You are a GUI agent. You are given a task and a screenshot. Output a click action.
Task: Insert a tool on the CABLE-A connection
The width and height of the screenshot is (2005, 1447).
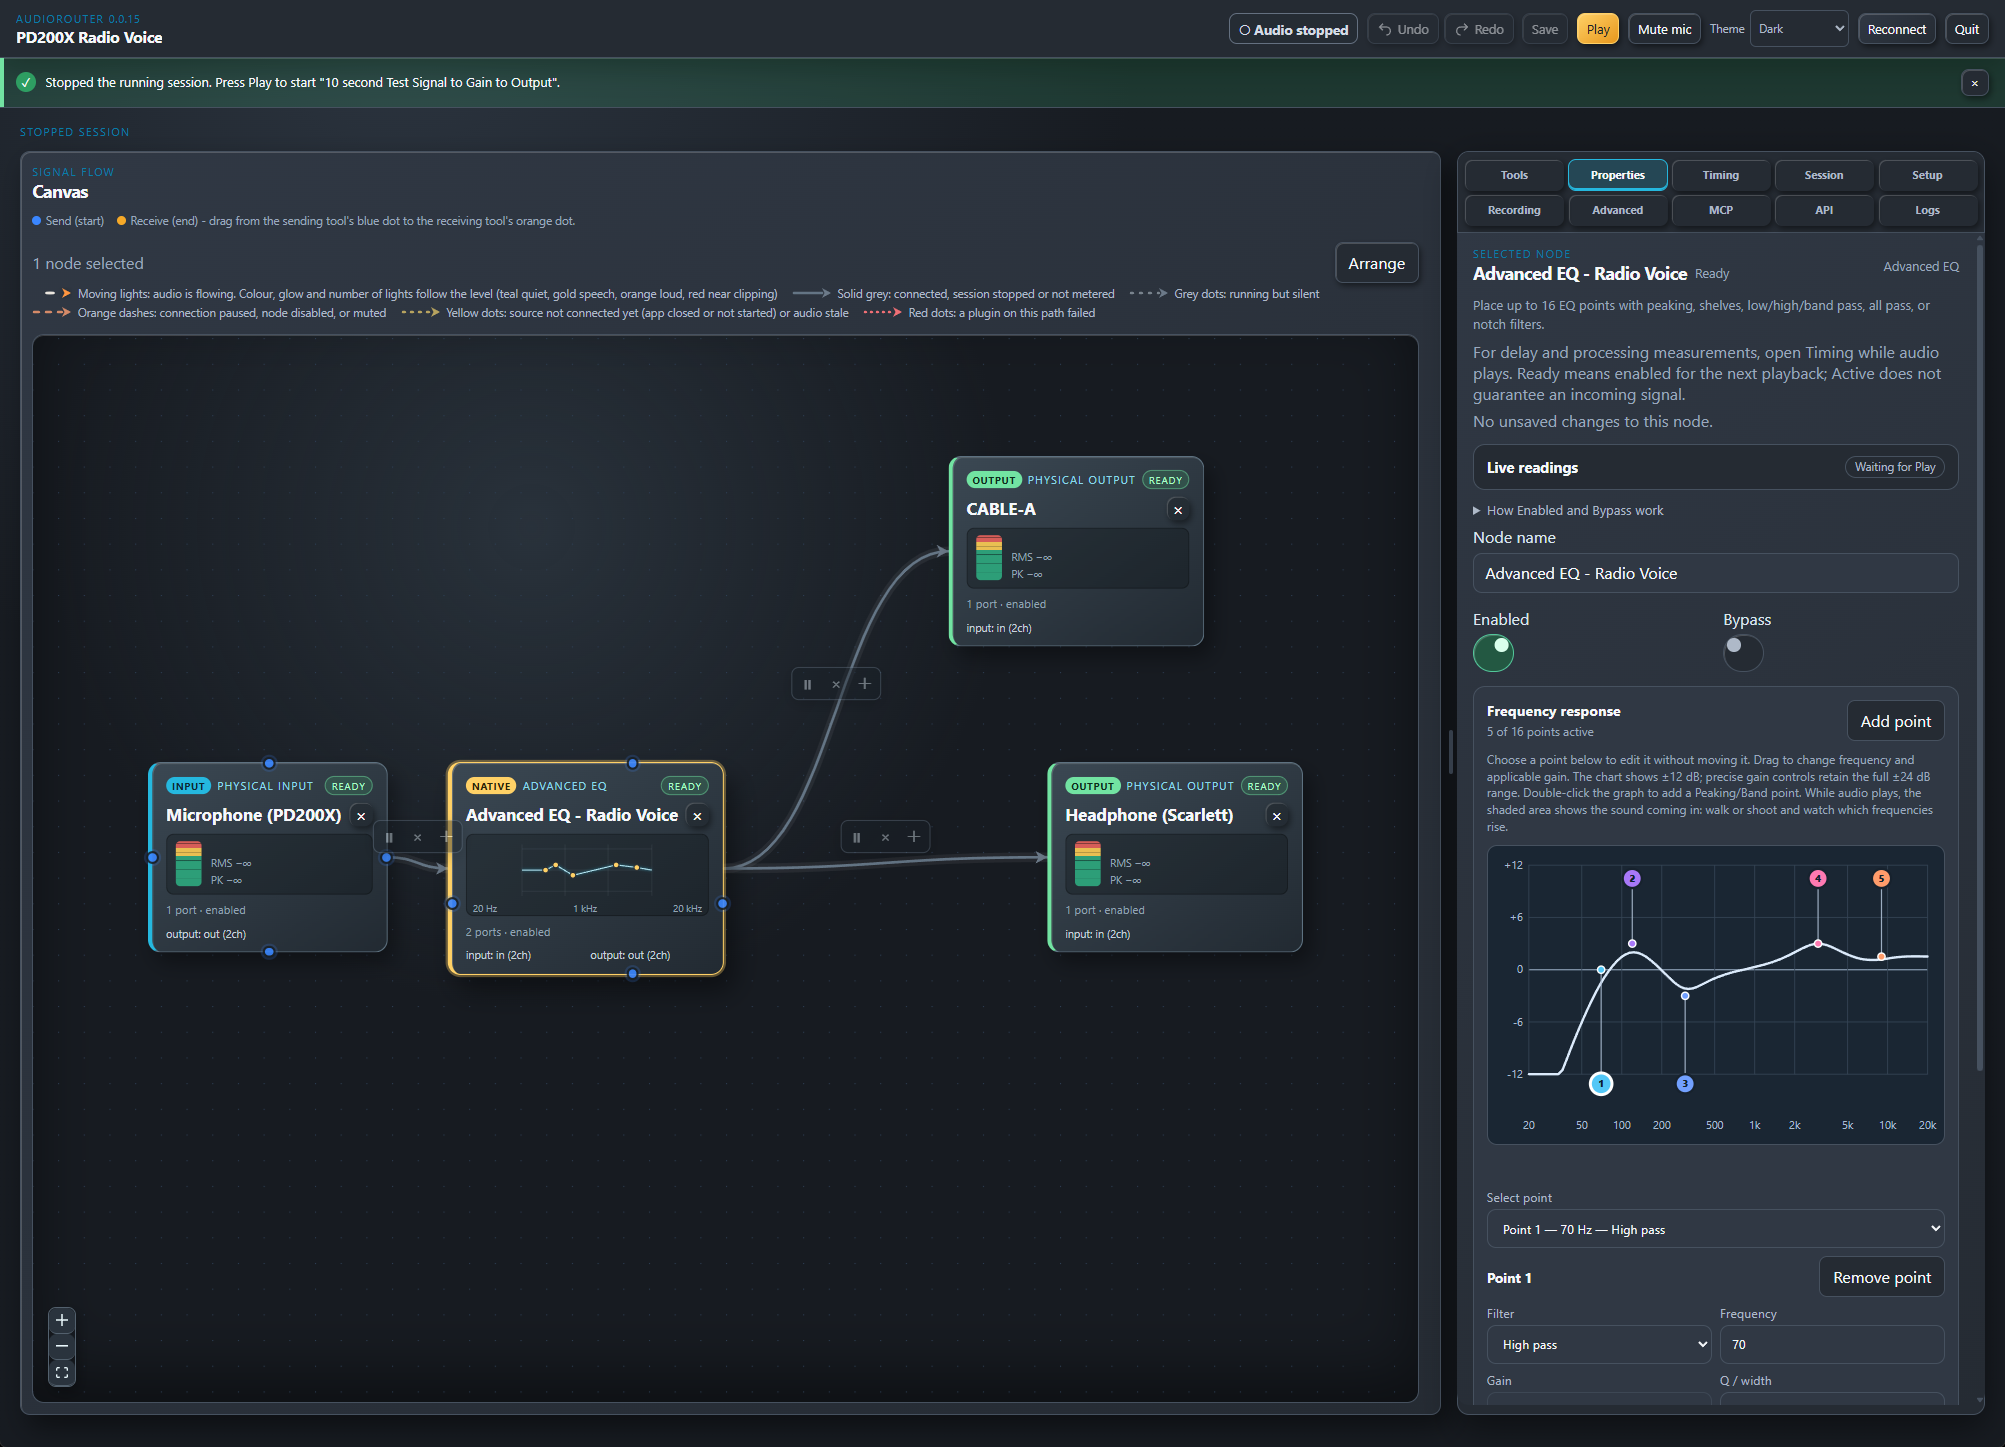tap(865, 684)
